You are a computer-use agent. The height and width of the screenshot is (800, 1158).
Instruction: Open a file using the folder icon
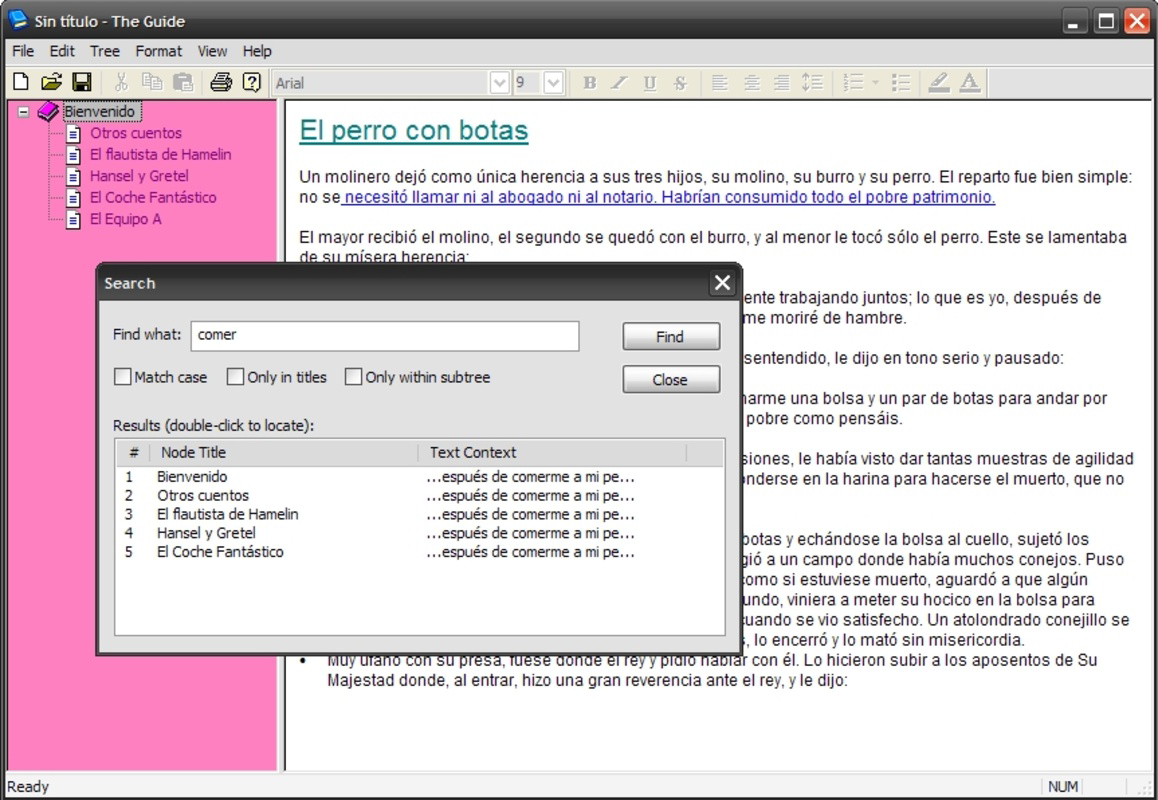coord(51,82)
